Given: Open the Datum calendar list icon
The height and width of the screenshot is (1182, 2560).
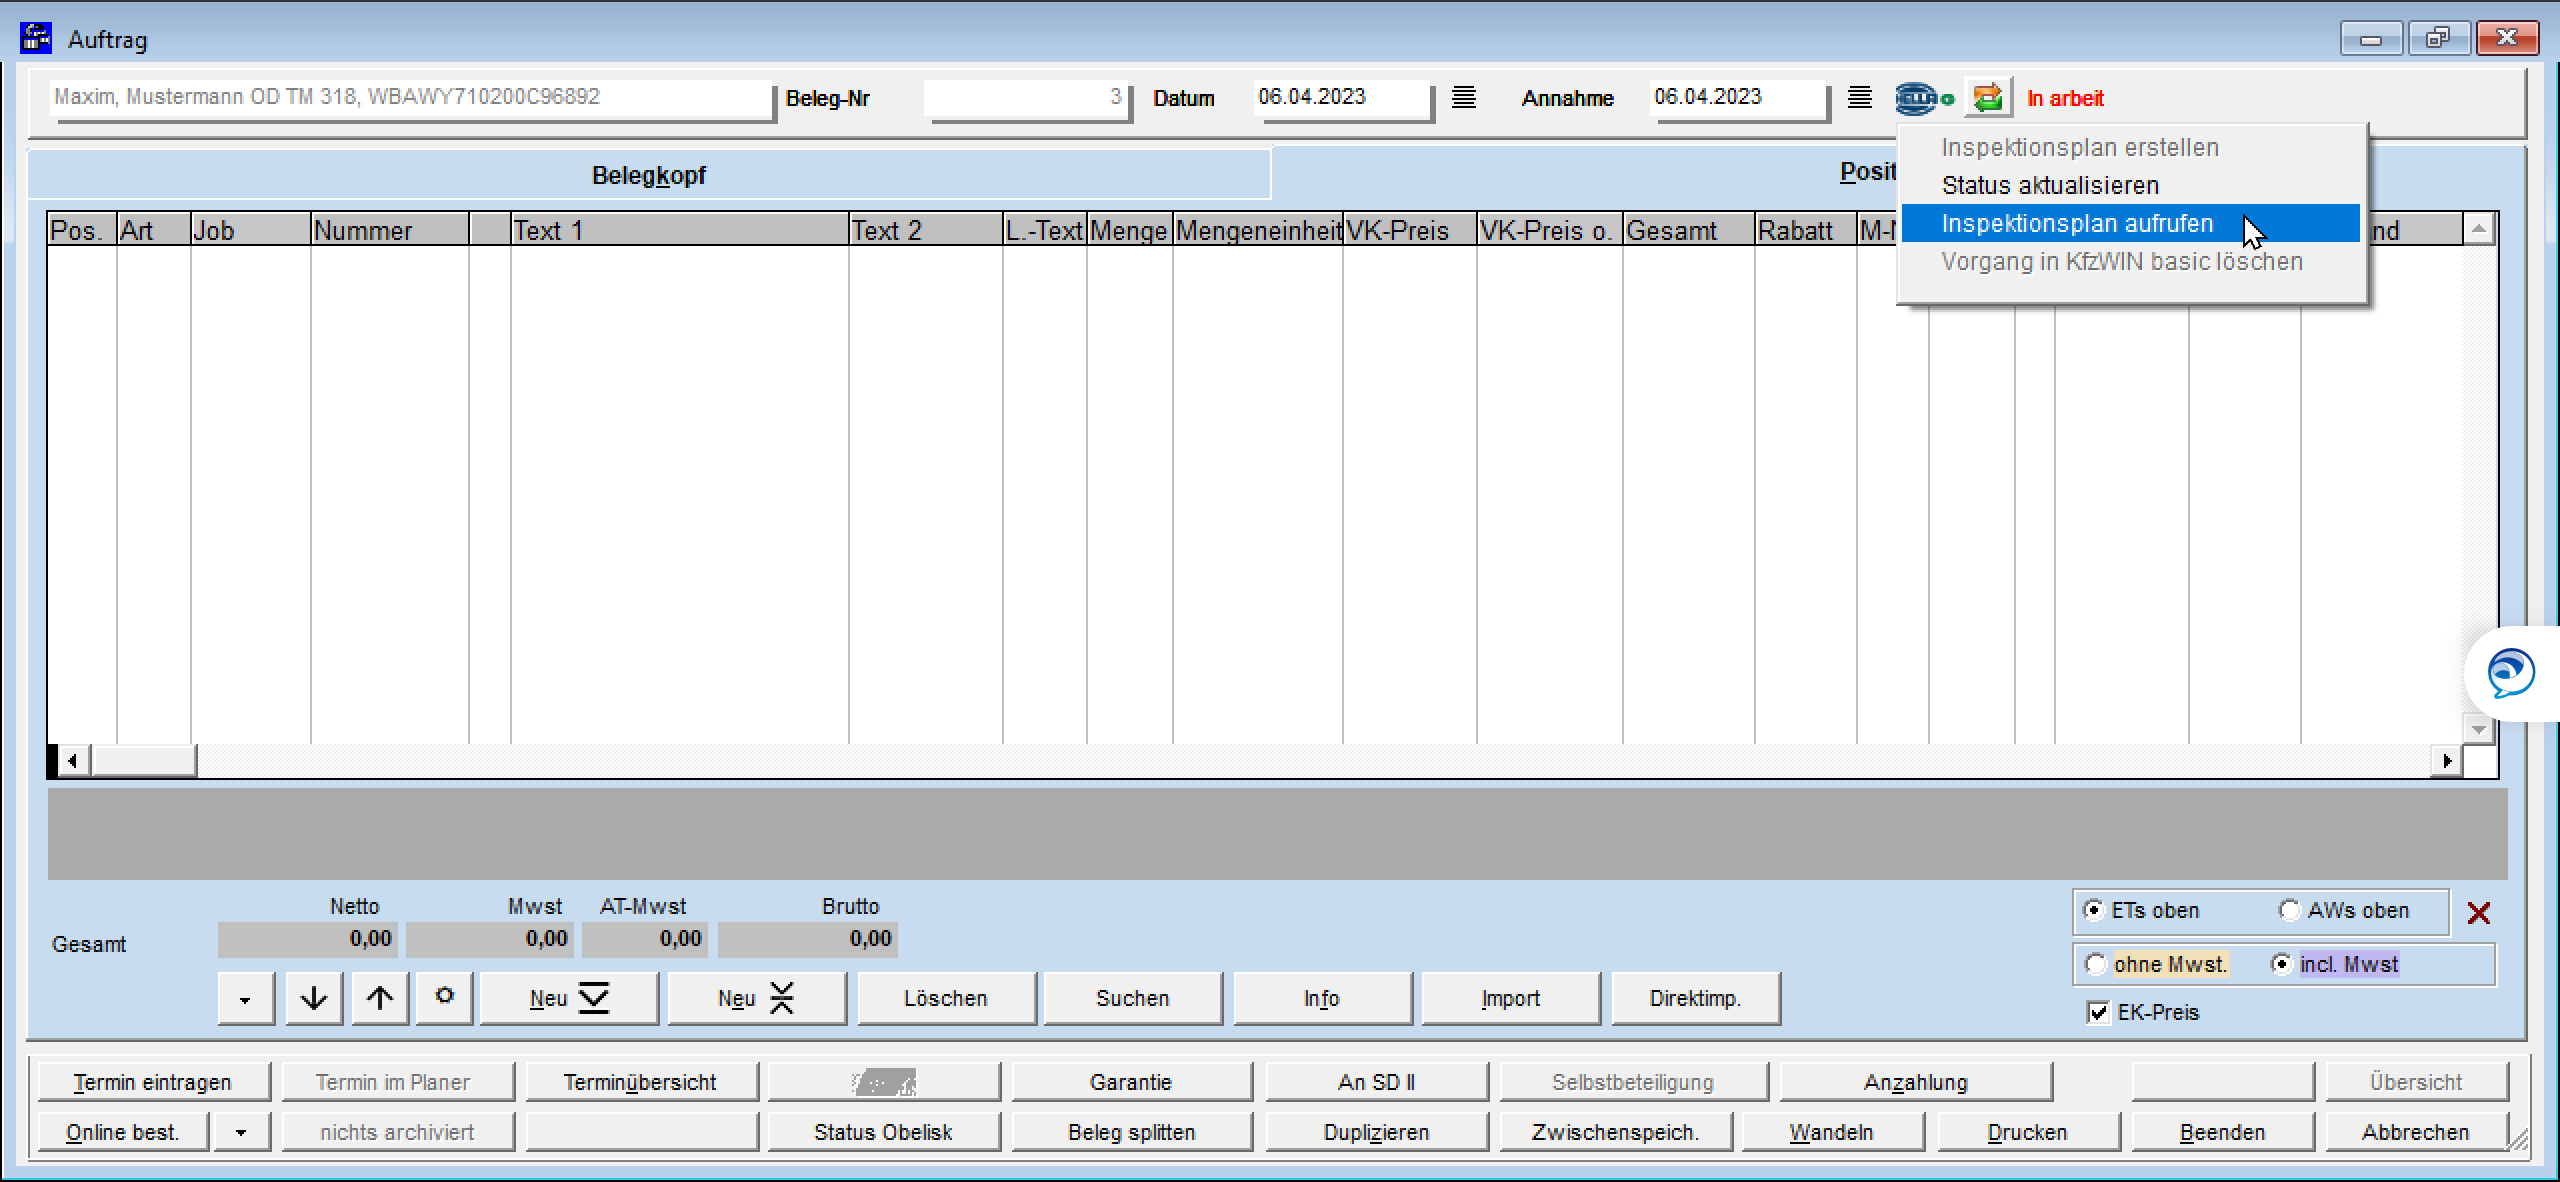Looking at the screenshot, I should point(1463,98).
